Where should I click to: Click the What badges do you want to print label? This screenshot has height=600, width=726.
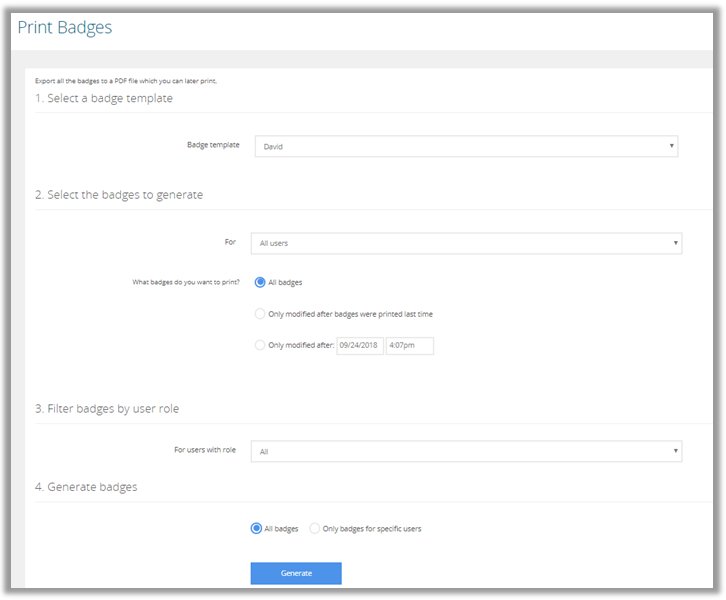(186, 282)
